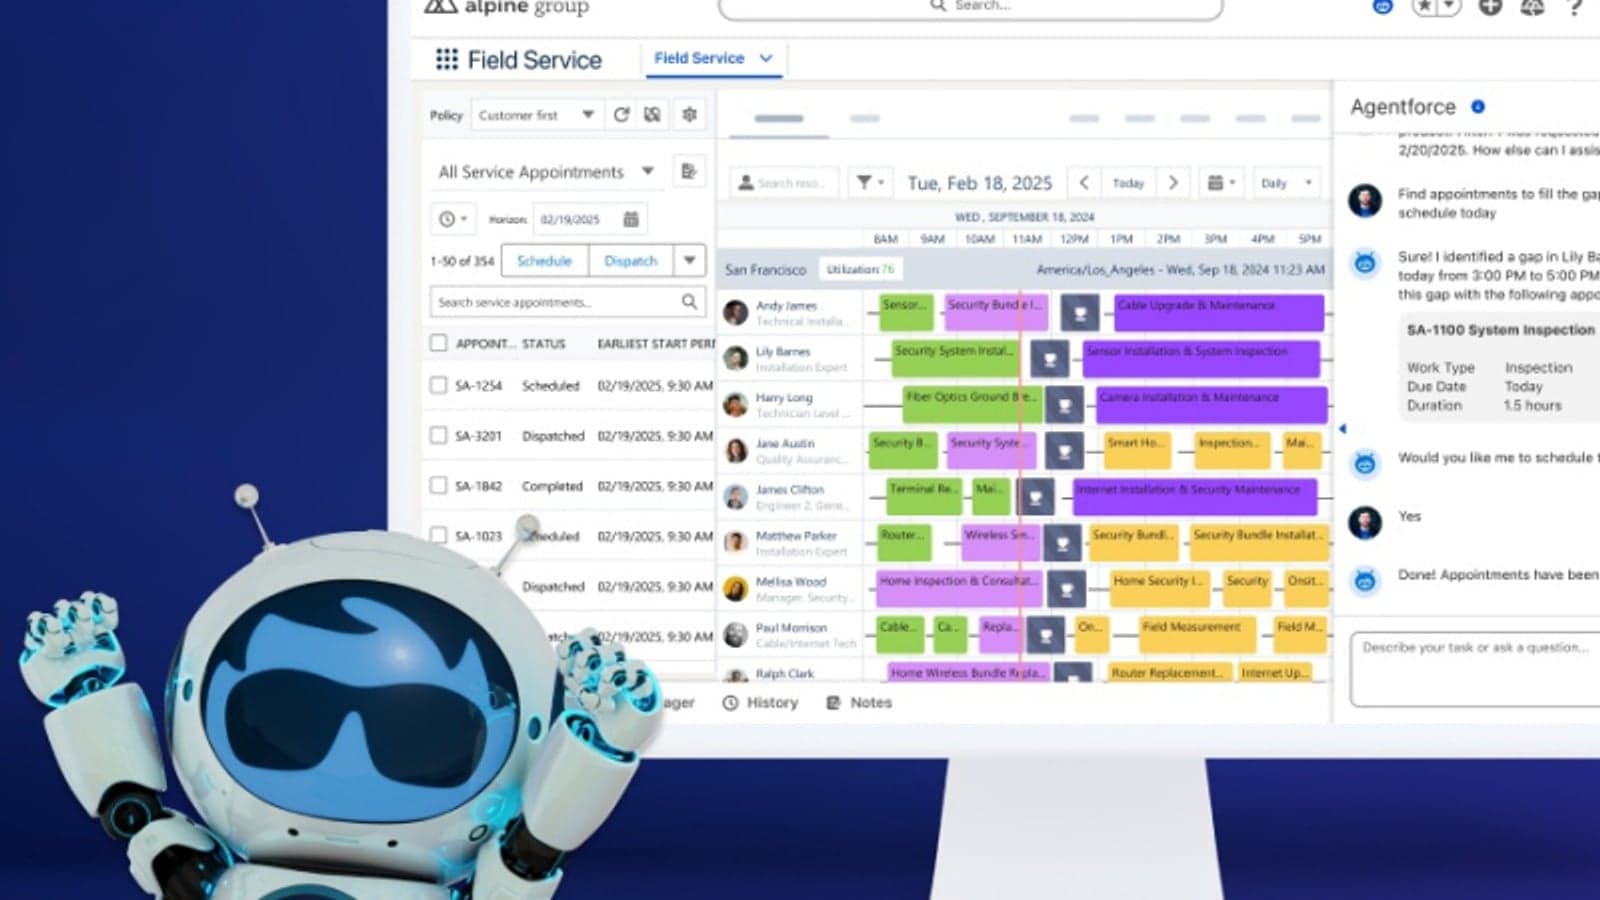Go to next day on Gantt

(x=1173, y=182)
